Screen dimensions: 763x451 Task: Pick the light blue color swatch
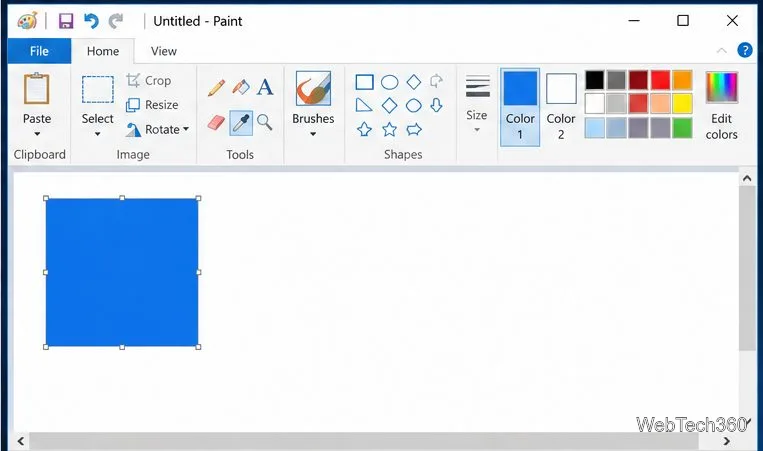(x=594, y=128)
